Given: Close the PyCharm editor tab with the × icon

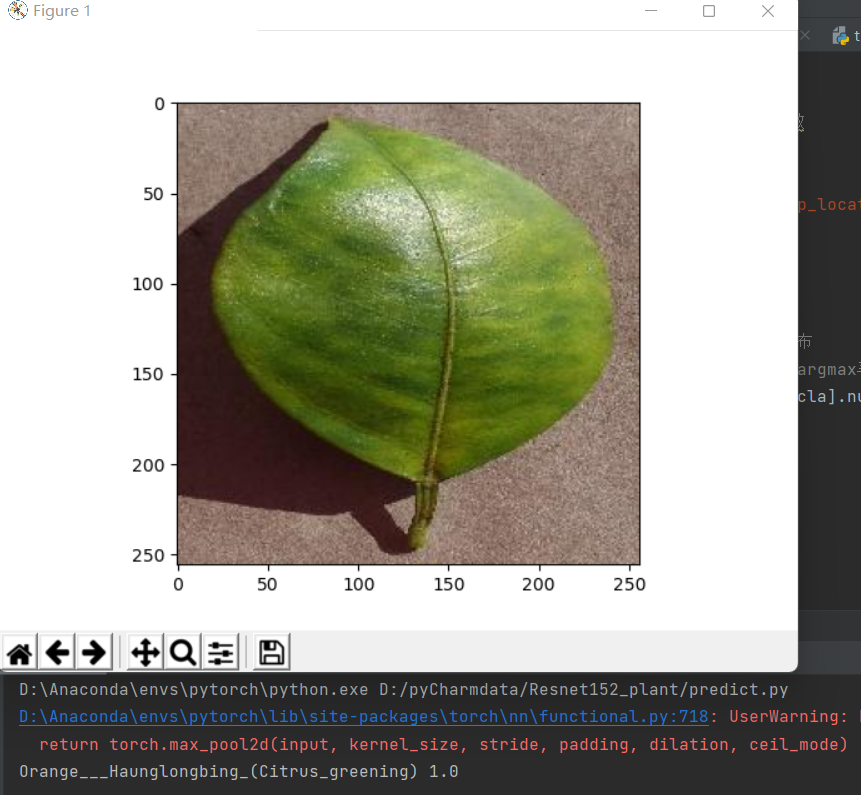Looking at the screenshot, I should (805, 34).
